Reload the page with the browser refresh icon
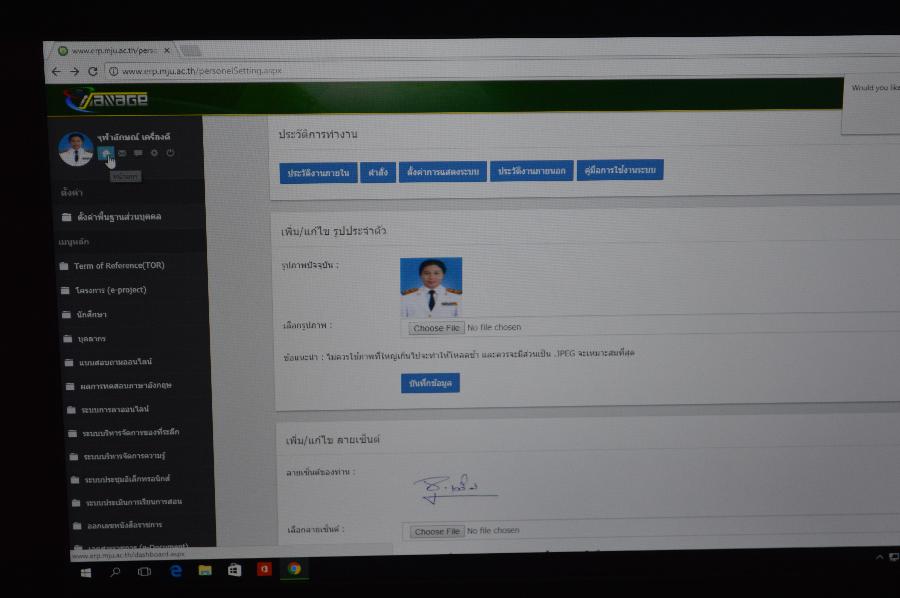This screenshot has height=598, width=900. (x=93, y=71)
